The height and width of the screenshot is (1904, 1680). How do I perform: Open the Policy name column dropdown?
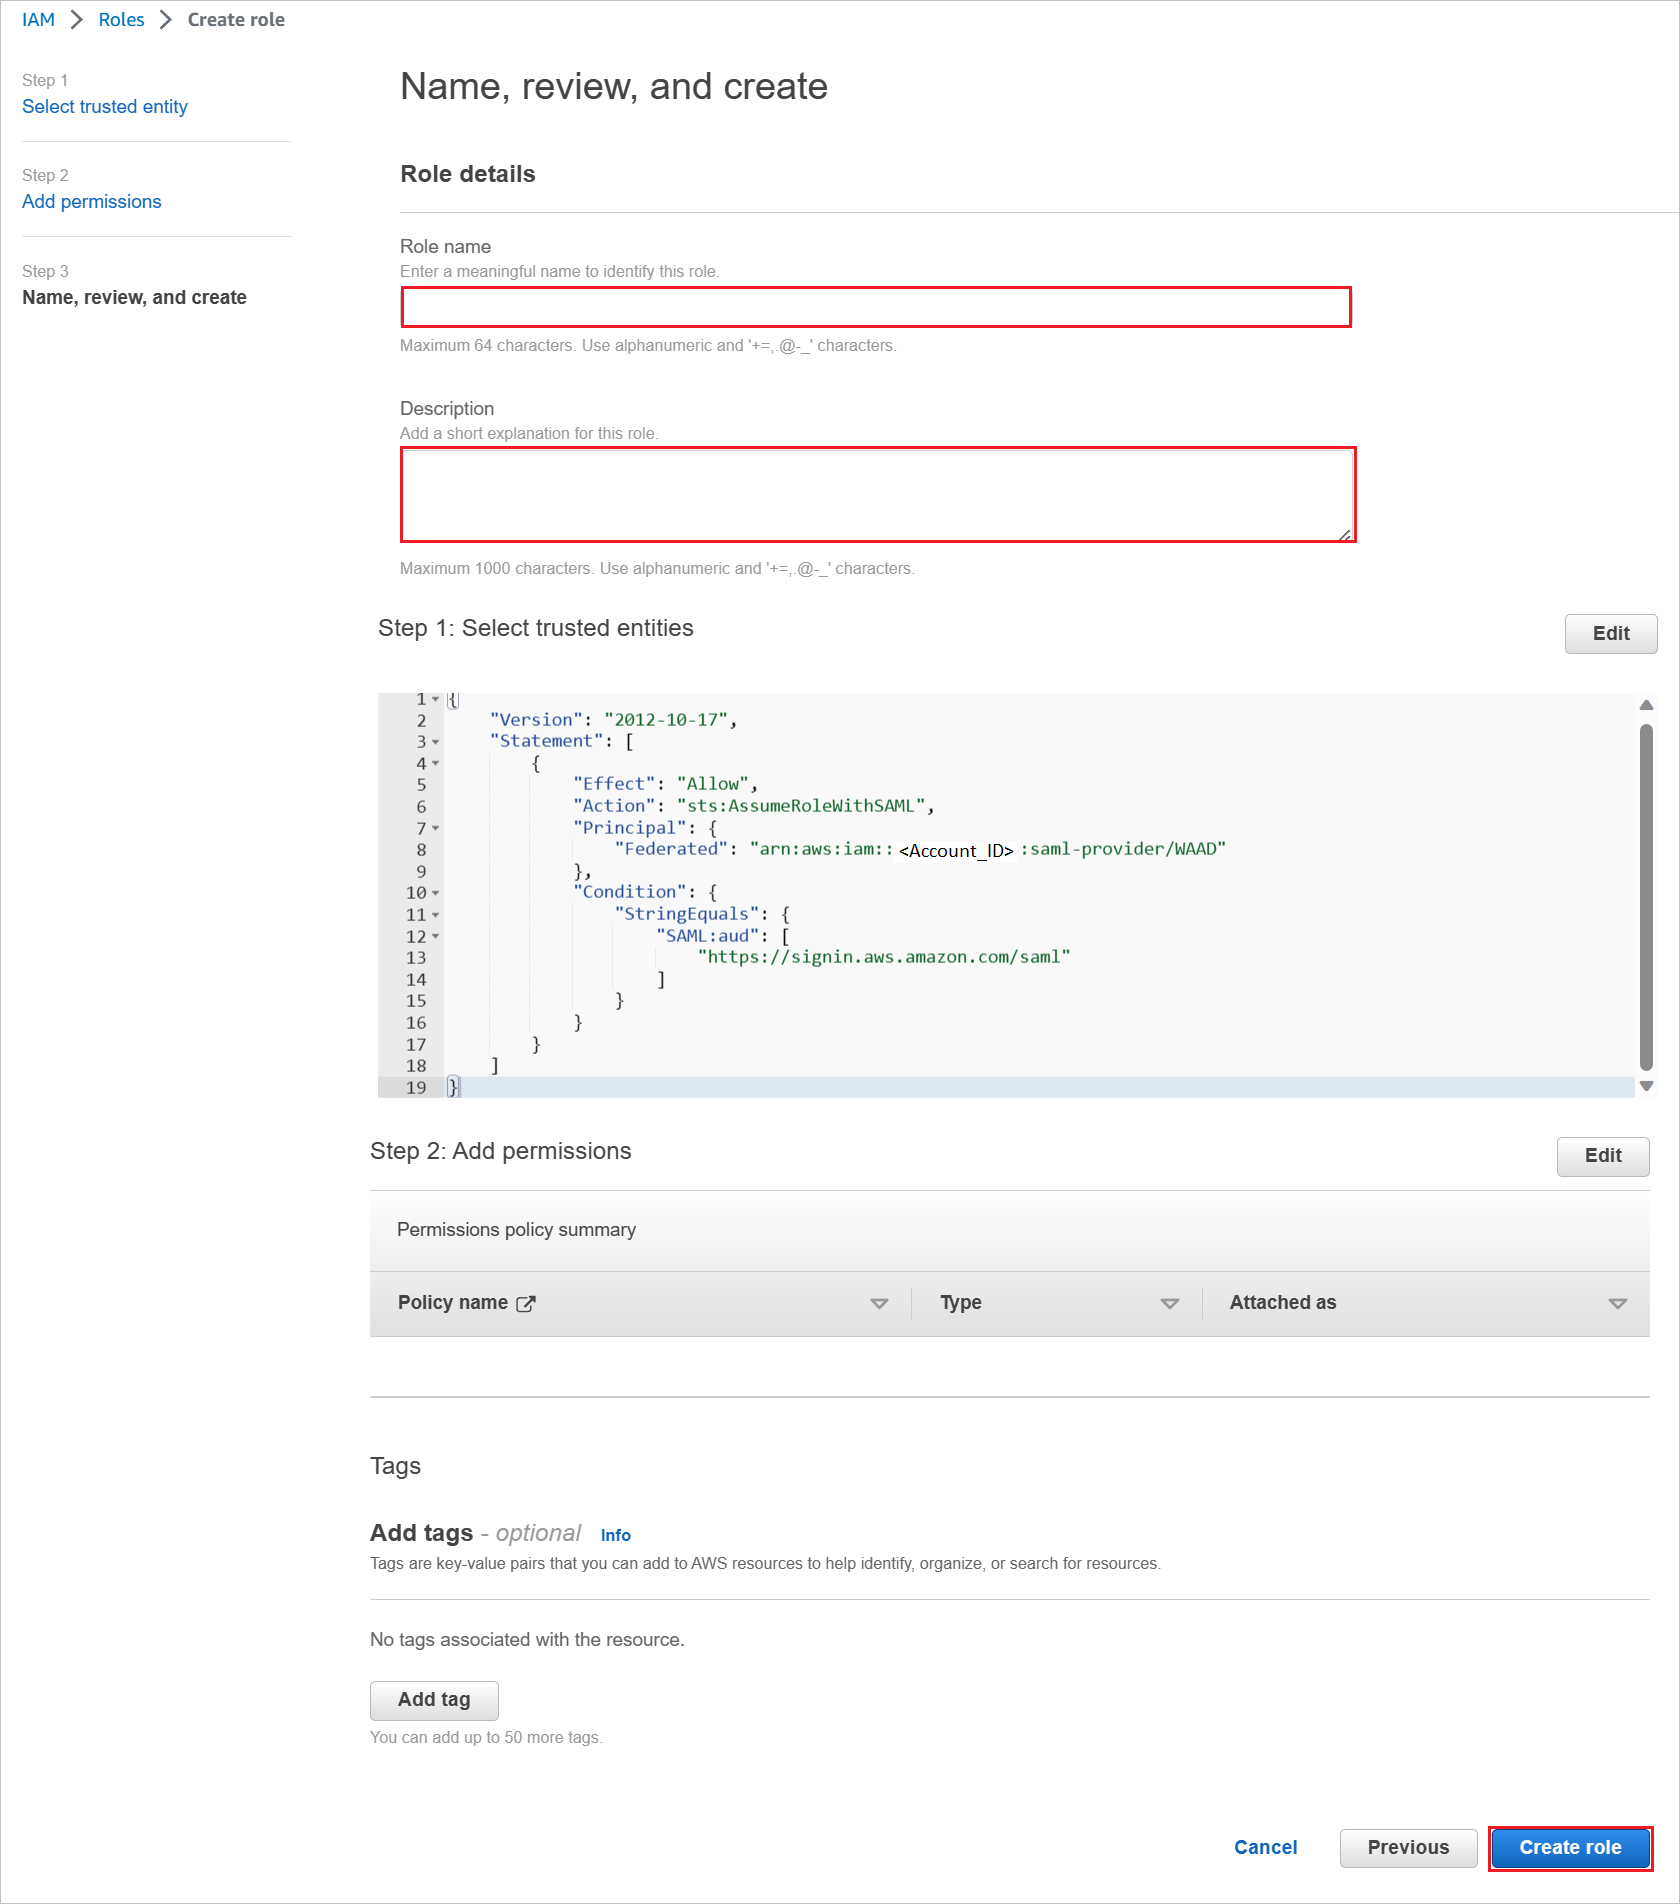coord(879,1303)
